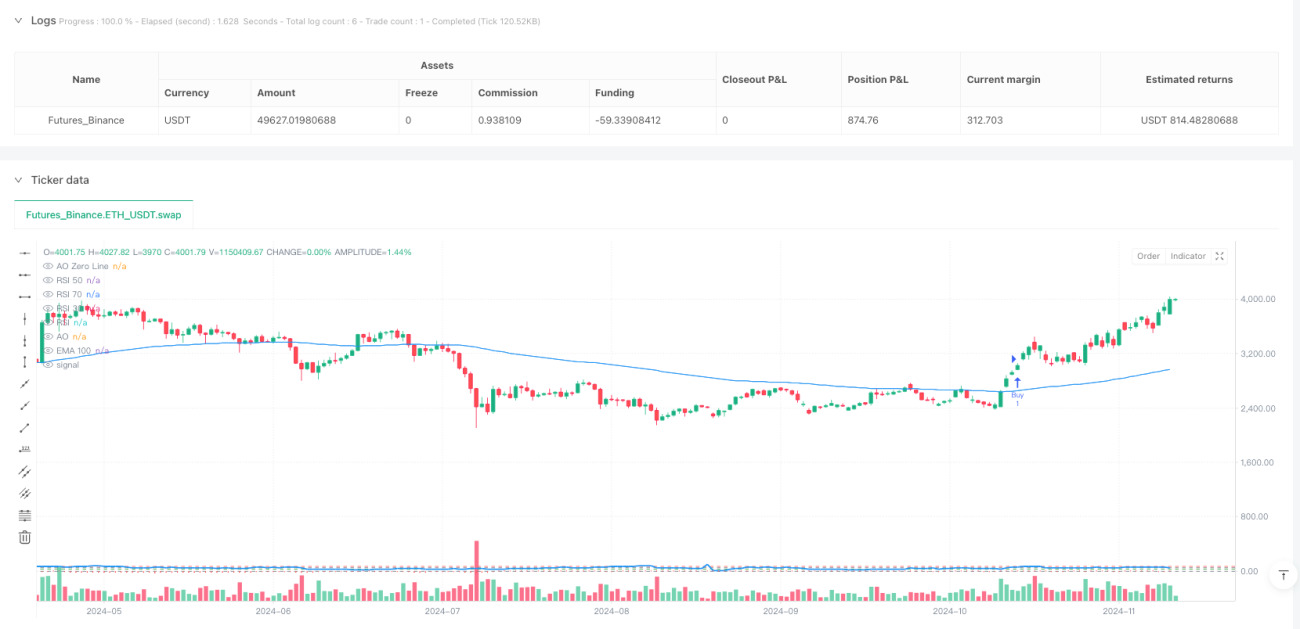1300x629 pixels.
Task: Click the Buy signal arrow marker
Action: coord(1017,382)
